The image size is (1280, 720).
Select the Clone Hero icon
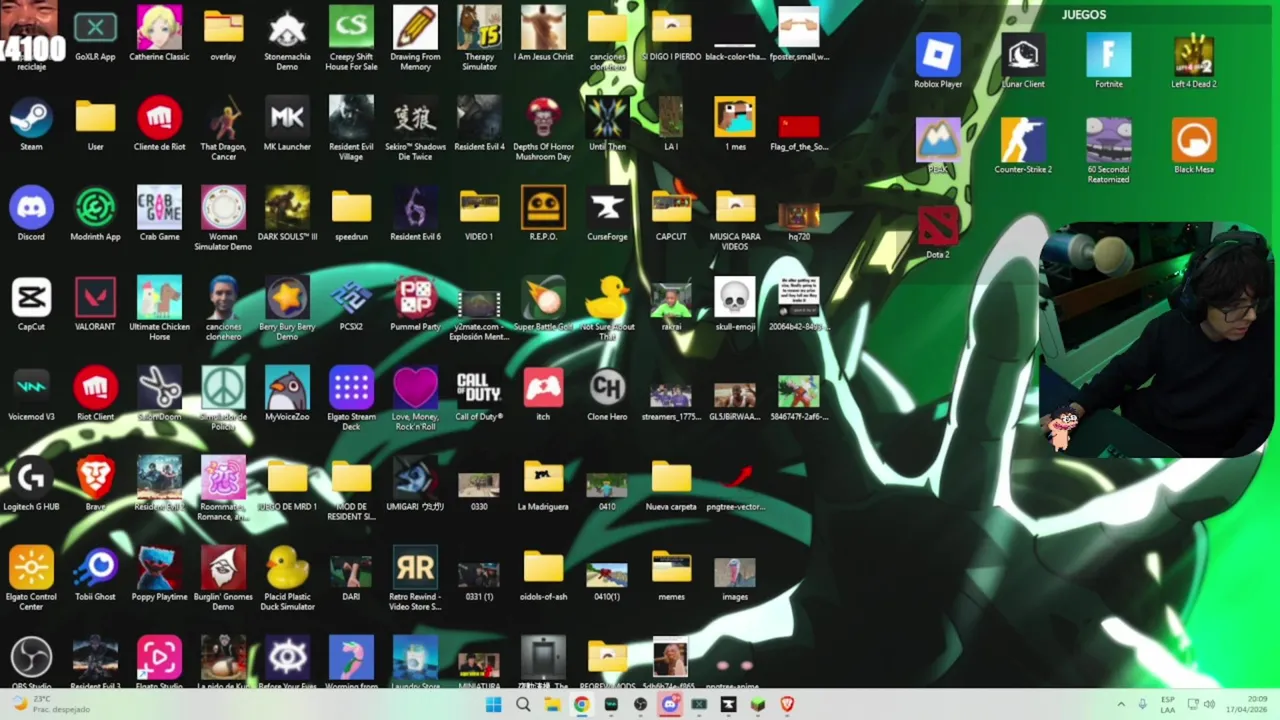[607, 395]
